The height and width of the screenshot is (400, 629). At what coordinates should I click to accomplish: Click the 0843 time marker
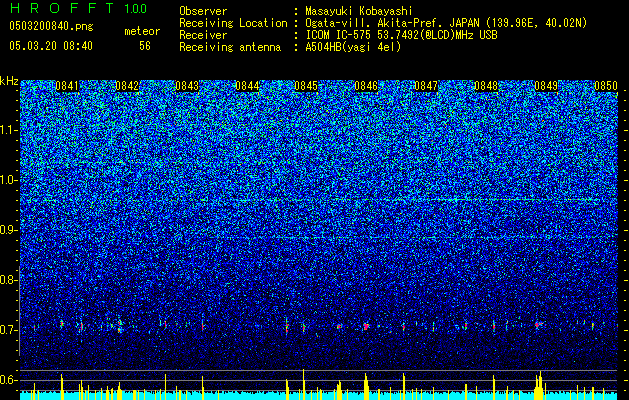(x=187, y=86)
